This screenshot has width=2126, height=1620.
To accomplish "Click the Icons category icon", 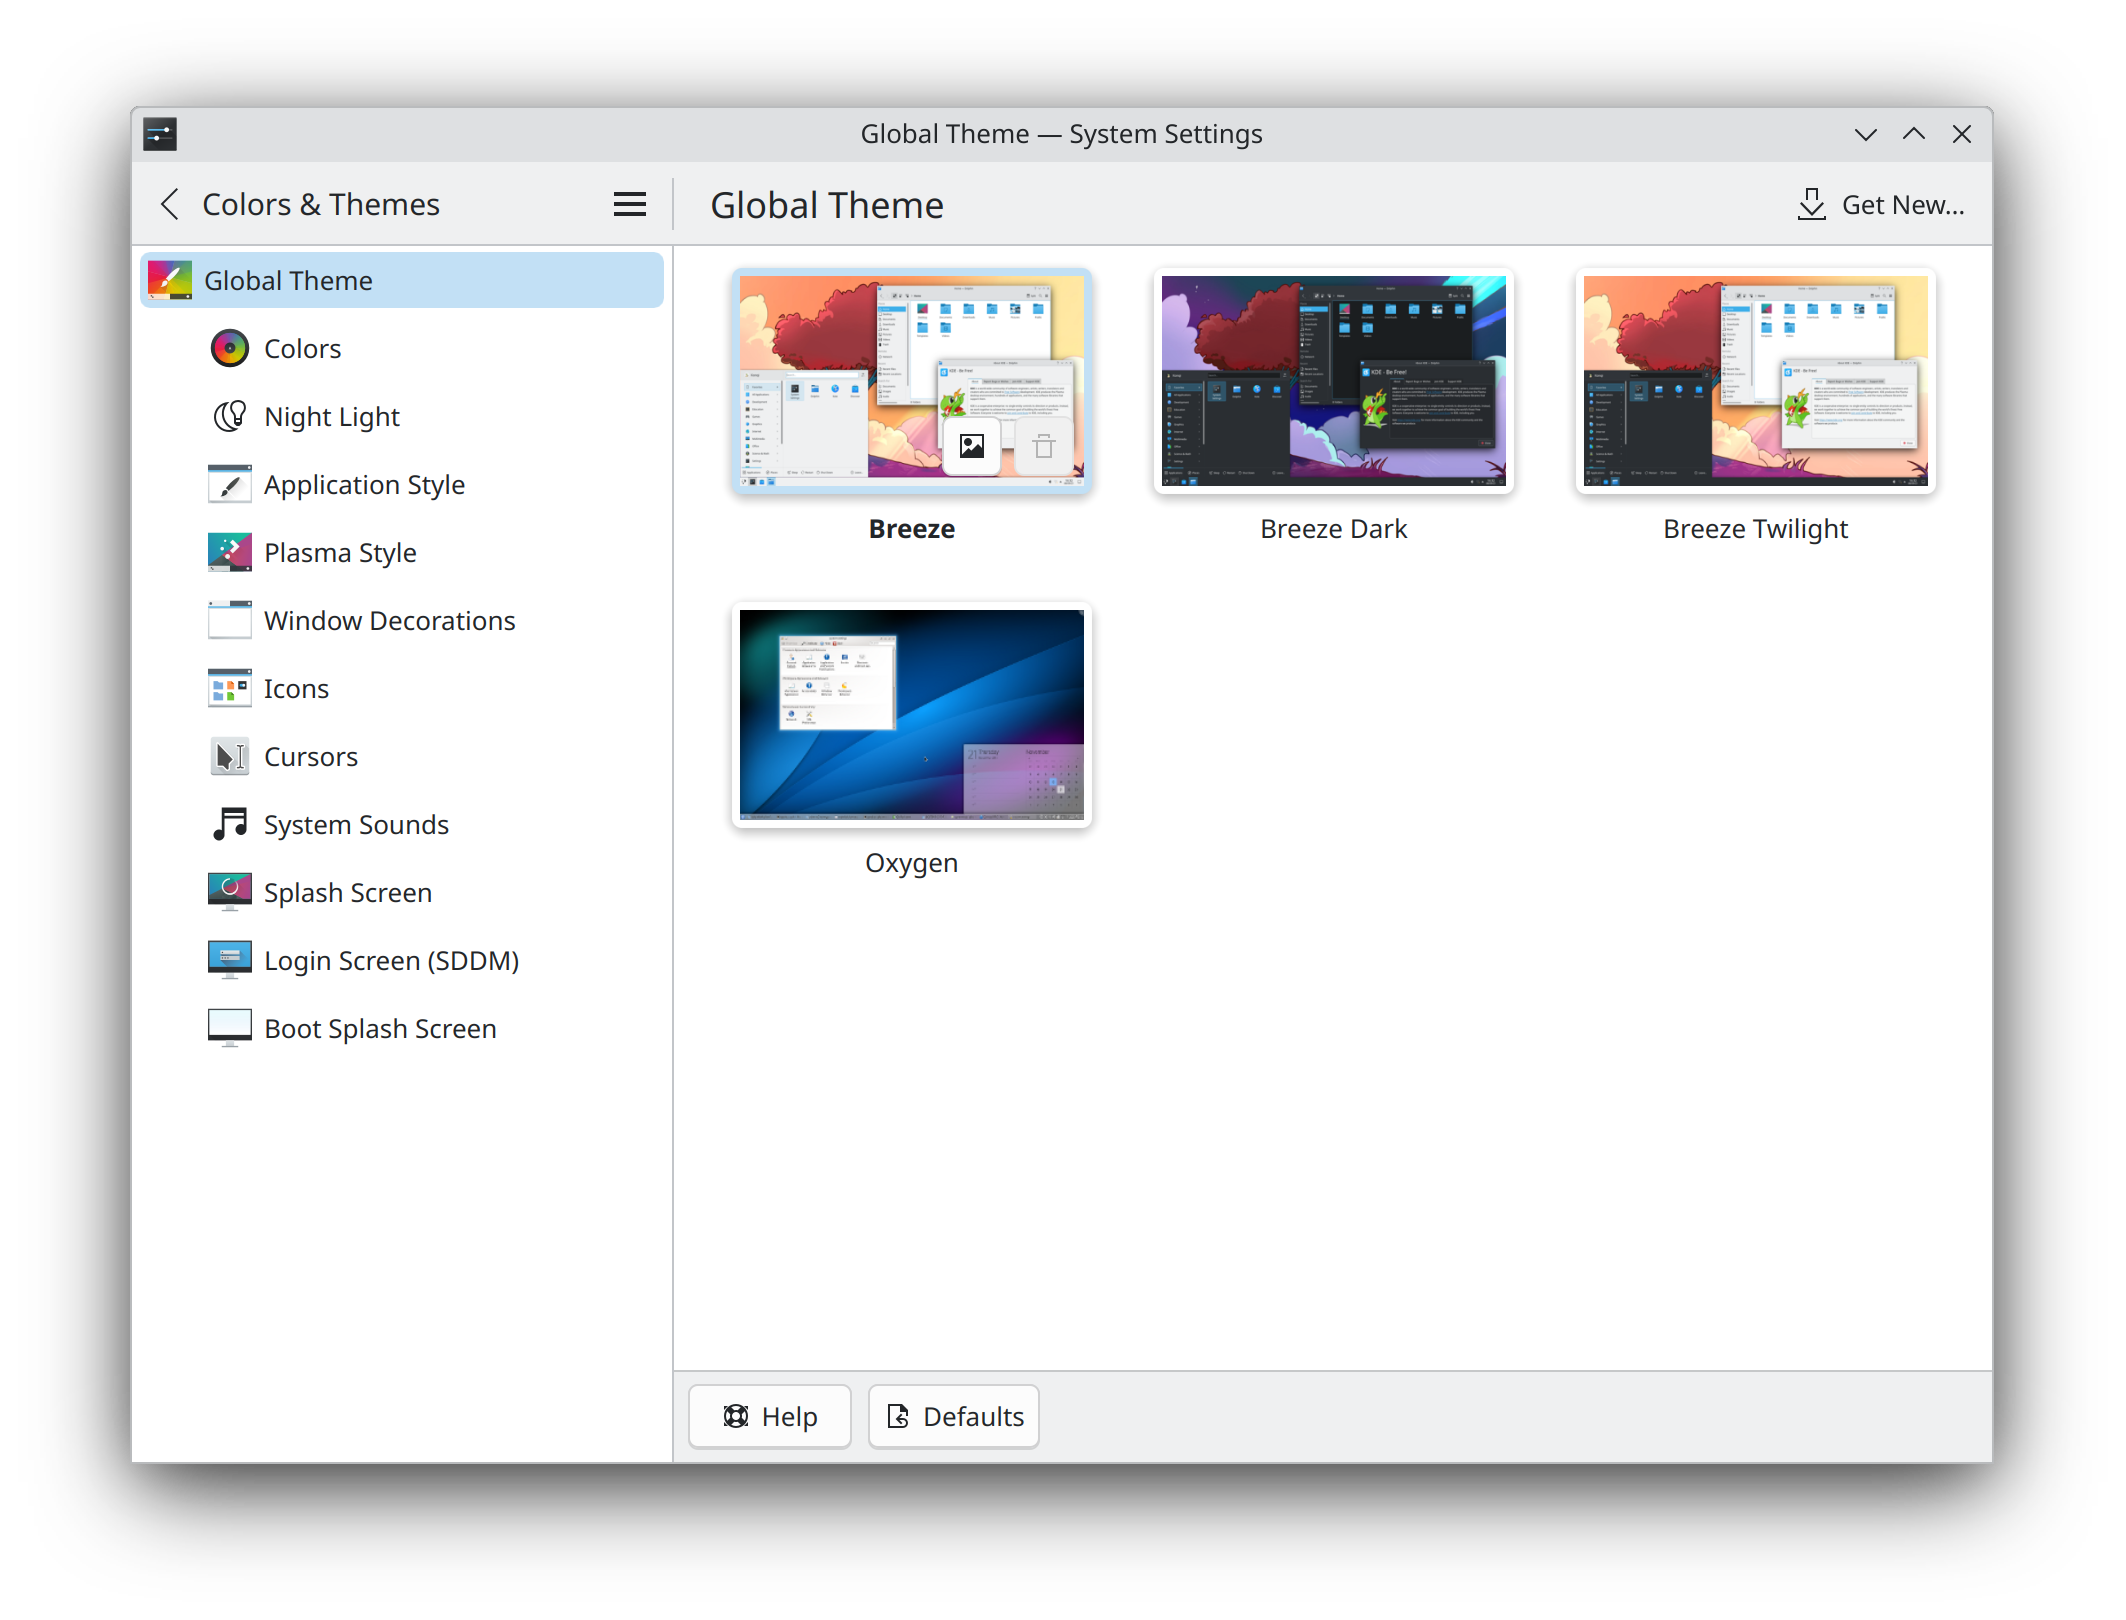I will pyautogui.click(x=230, y=688).
